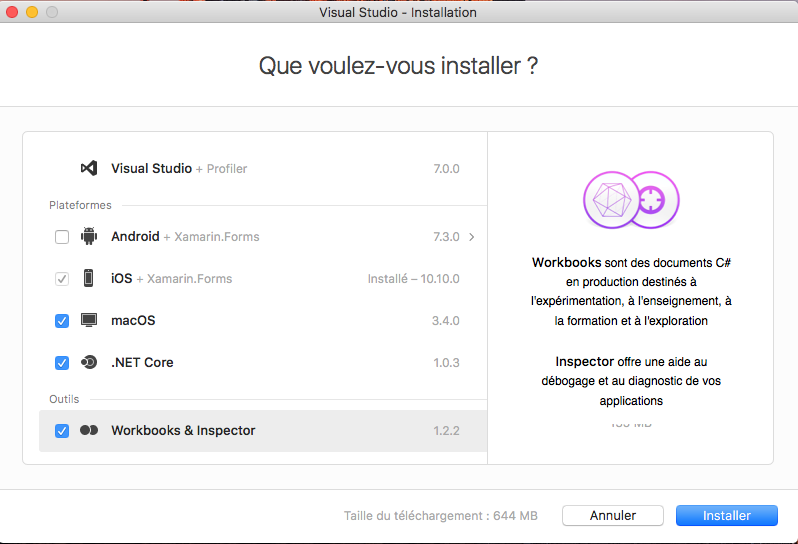798x544 pixels.
Task: Click the Workbooks version 1.2.2
Action: (x=446, y=431)
